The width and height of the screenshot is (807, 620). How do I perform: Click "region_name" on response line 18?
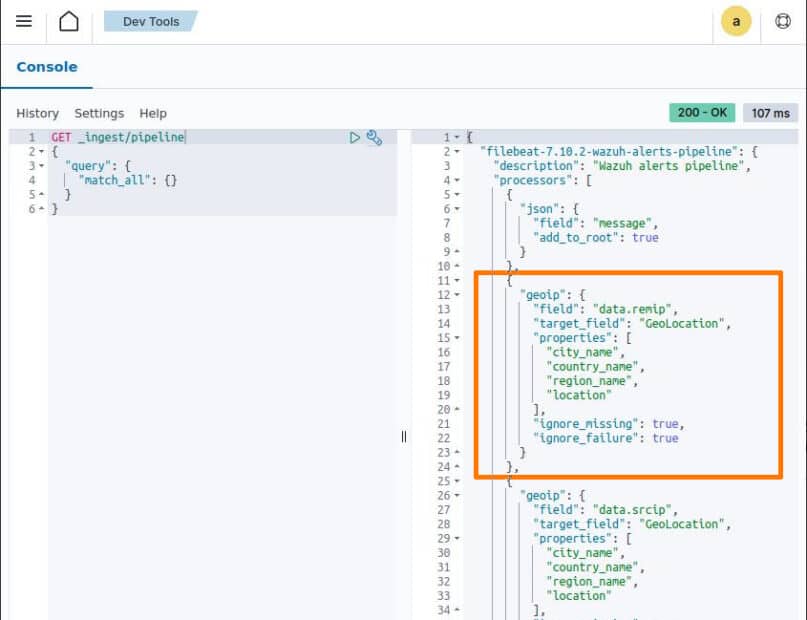(589, 381)
